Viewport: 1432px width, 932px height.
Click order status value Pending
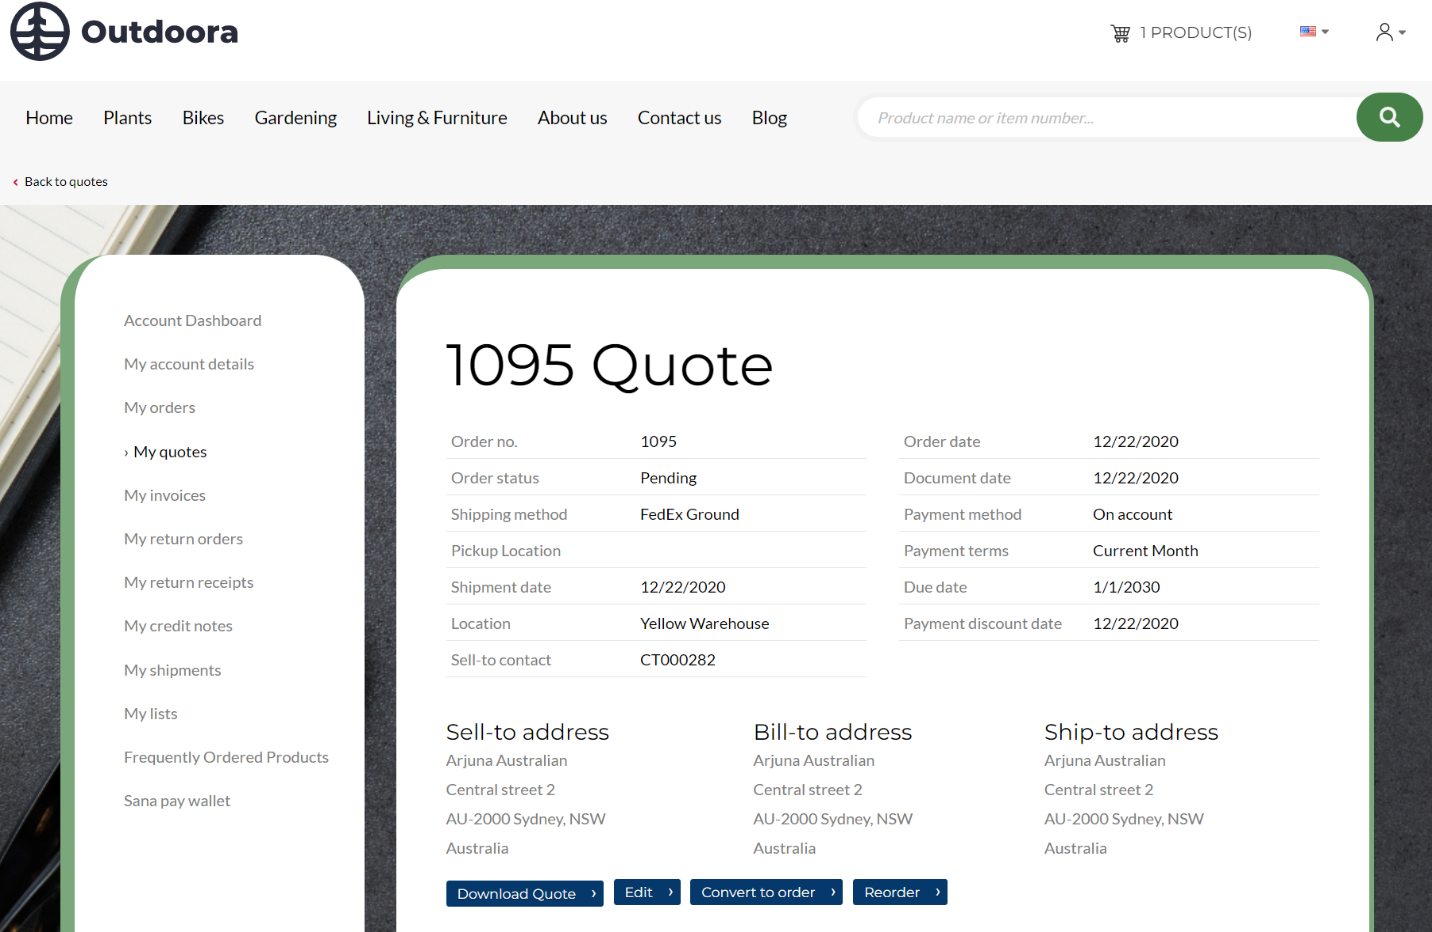pos(669,478)
